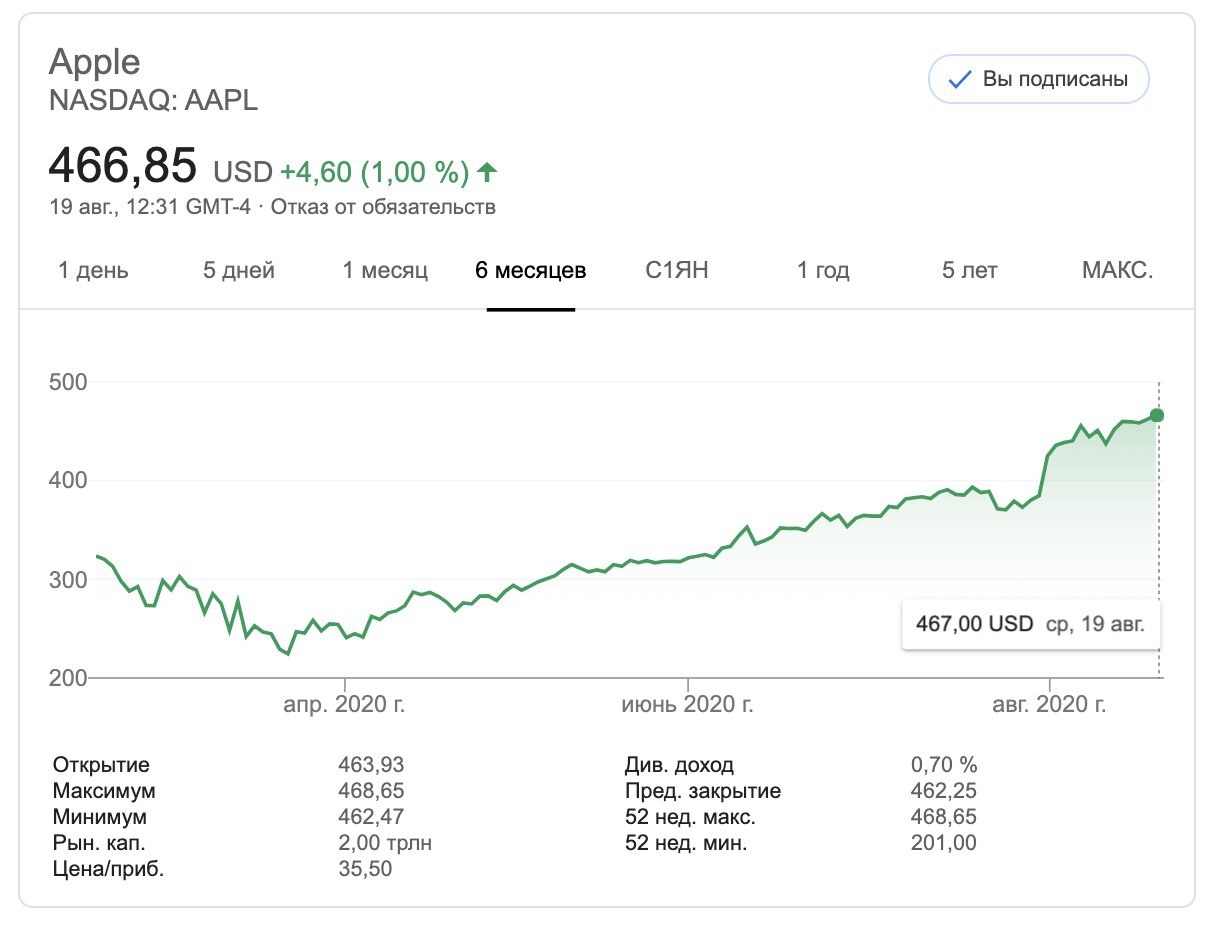Click the '400' y-axis label

click(67, 480)
